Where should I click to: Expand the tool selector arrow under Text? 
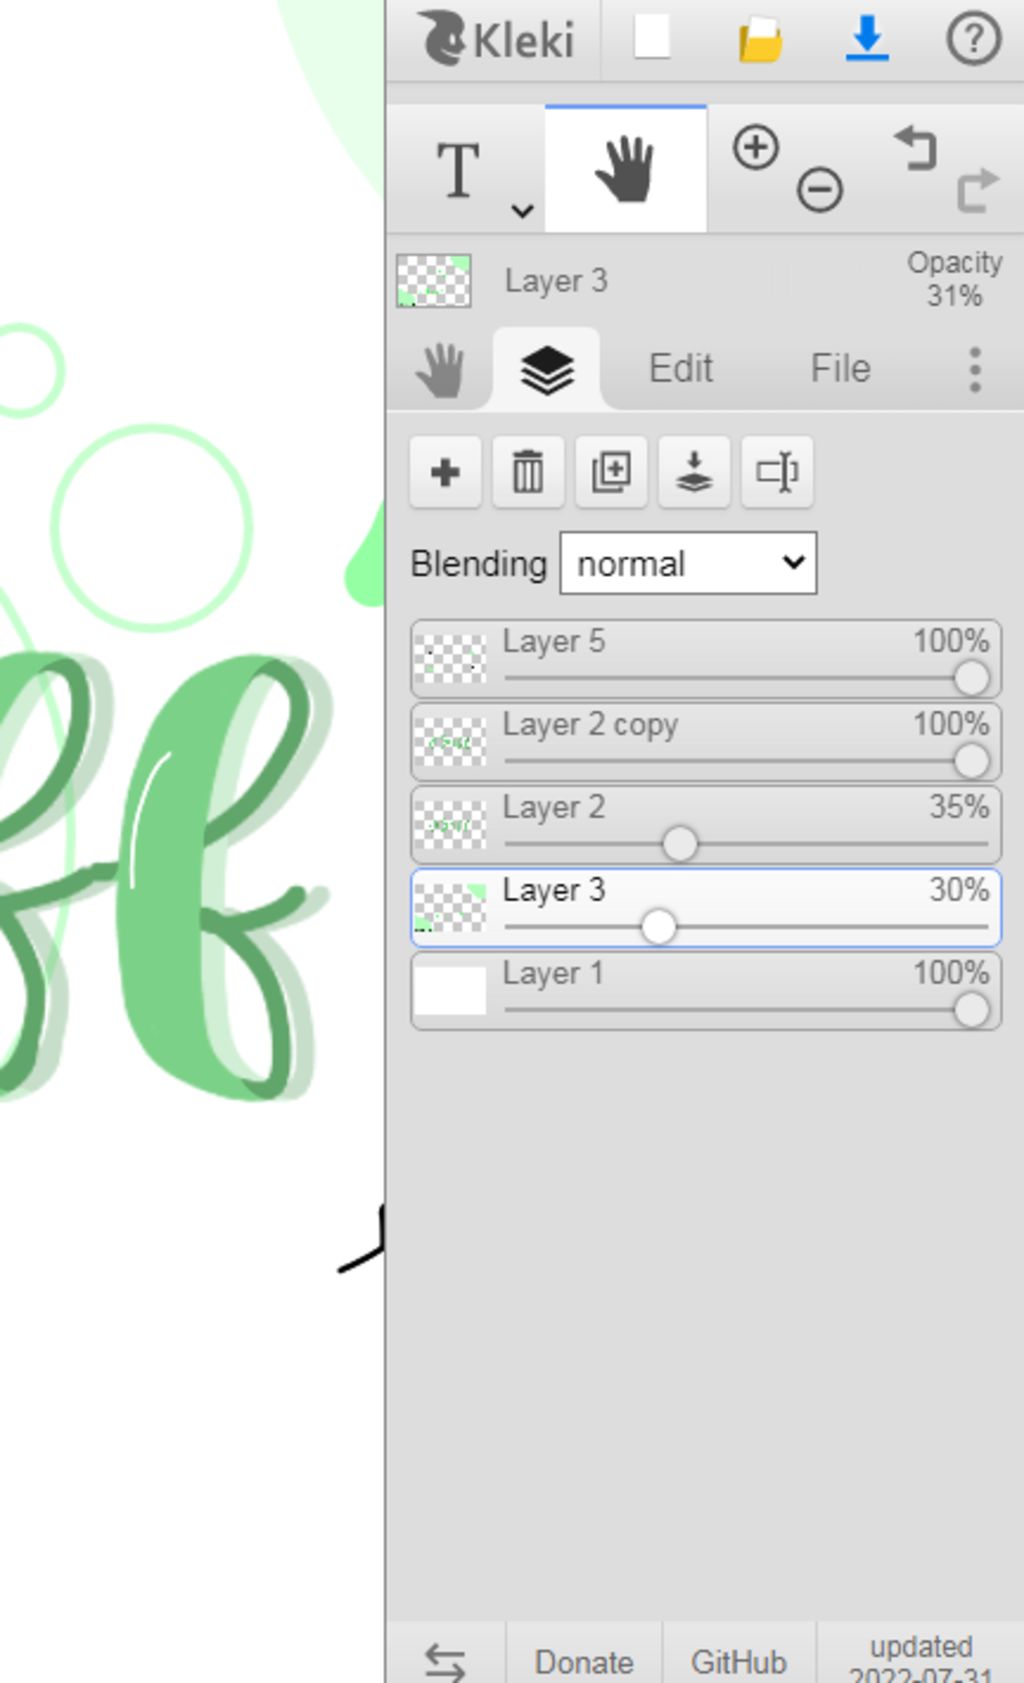tap(522, 211)
